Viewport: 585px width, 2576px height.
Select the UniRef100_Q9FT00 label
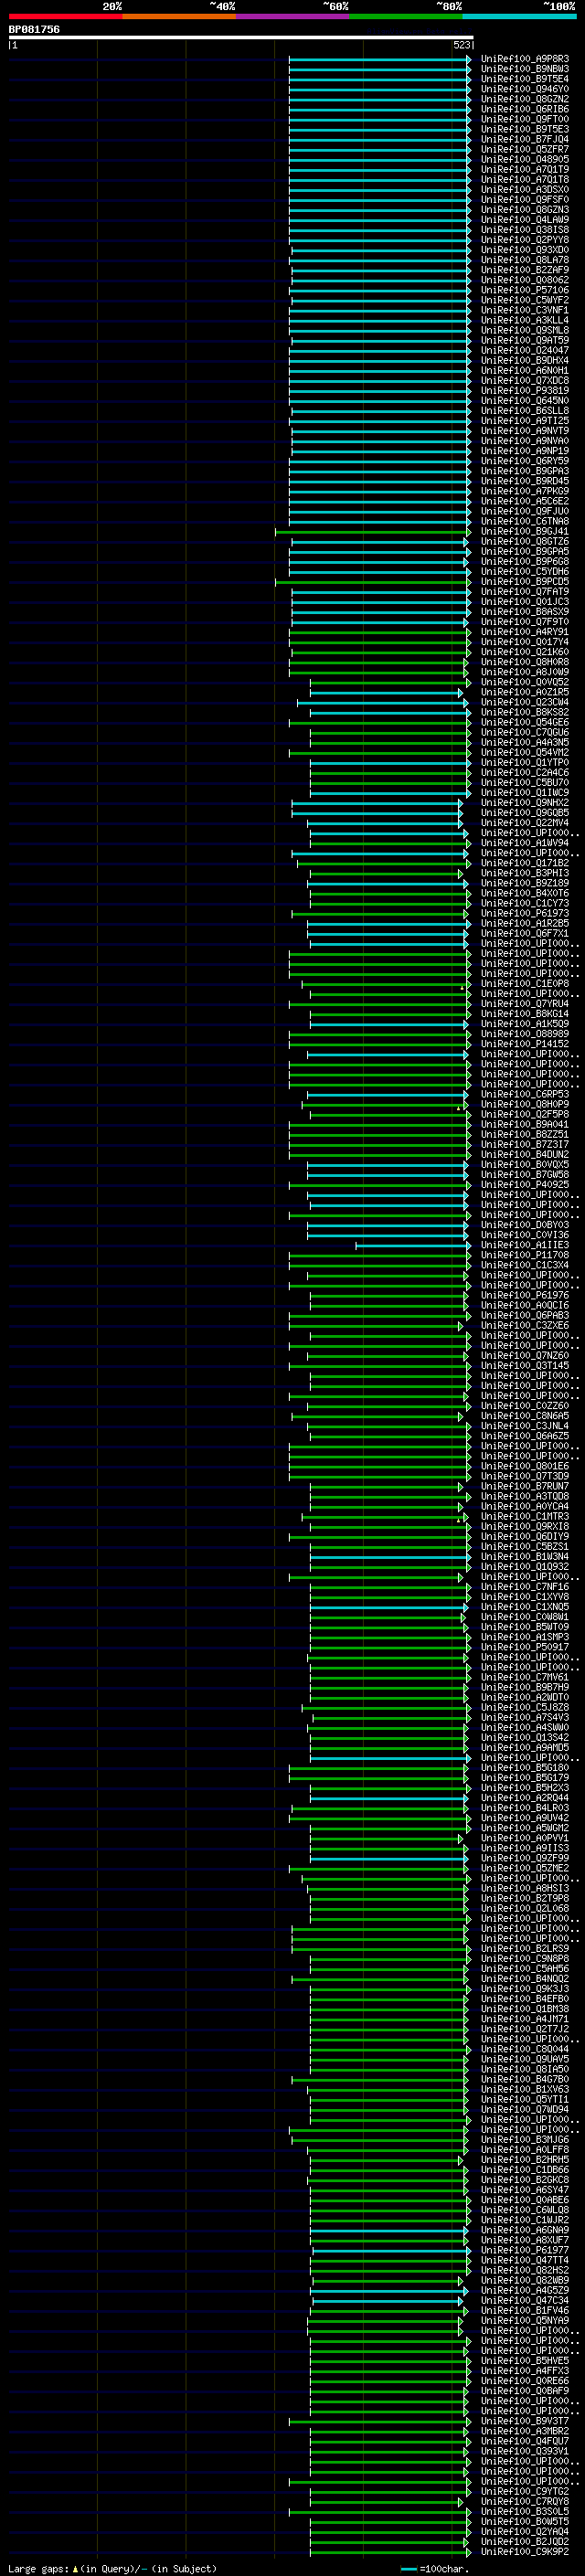[x=525, y=119]
